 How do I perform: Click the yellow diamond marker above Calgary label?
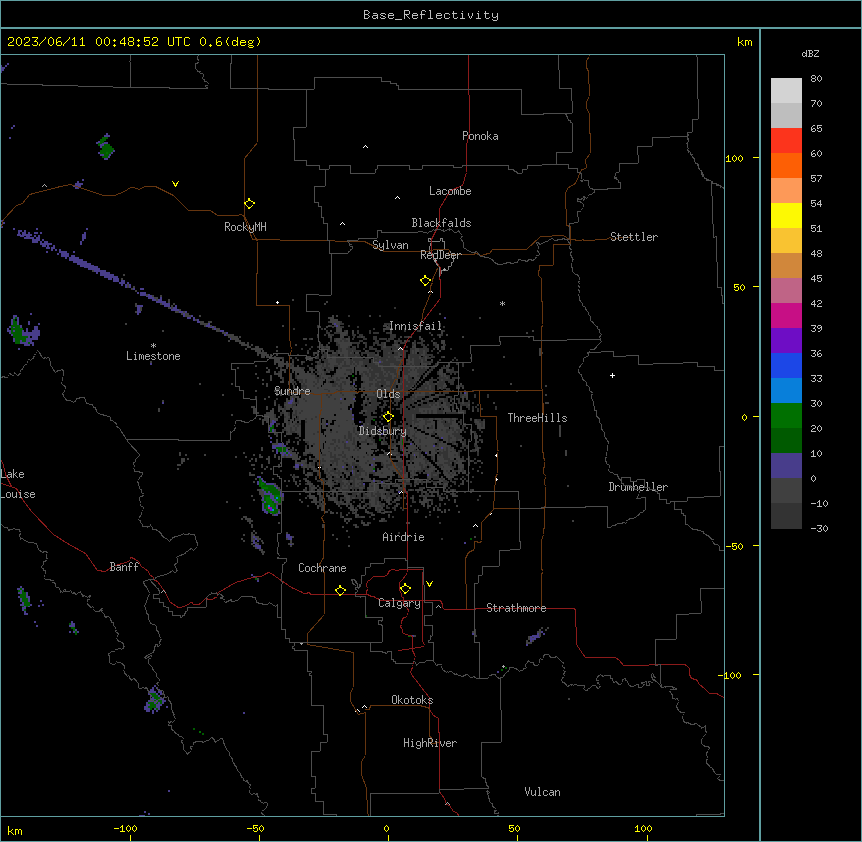pyautogui.click(x=405, y=589)
